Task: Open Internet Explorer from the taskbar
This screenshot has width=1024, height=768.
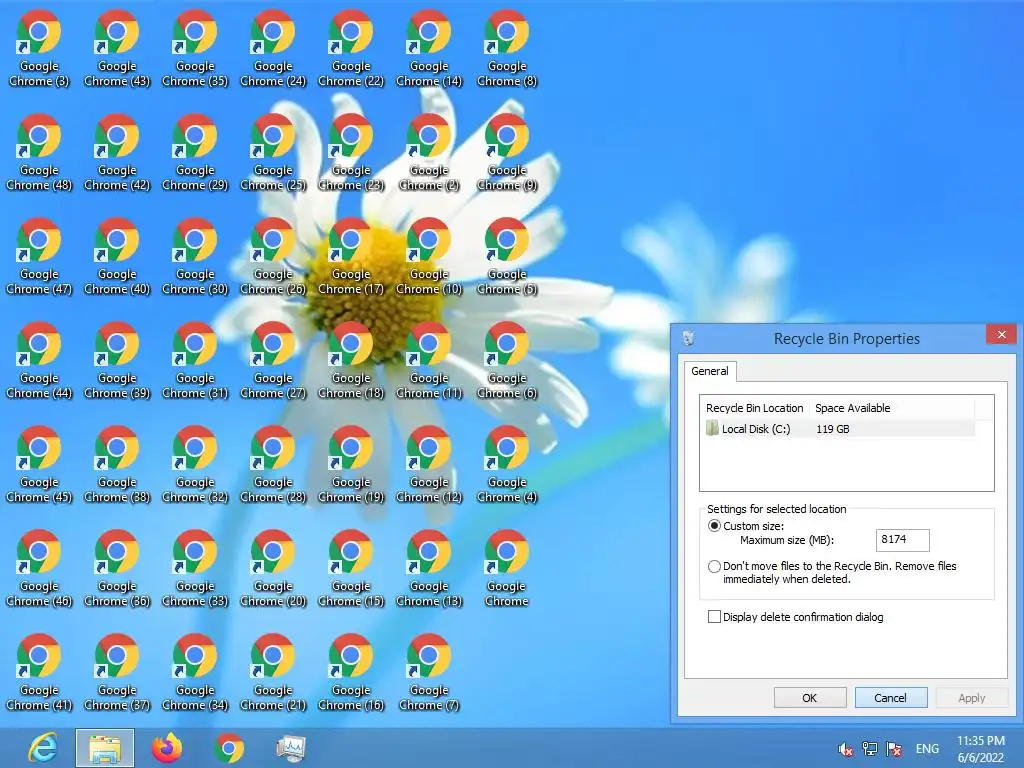Action: pyautogui.click(x=43, y=748)
